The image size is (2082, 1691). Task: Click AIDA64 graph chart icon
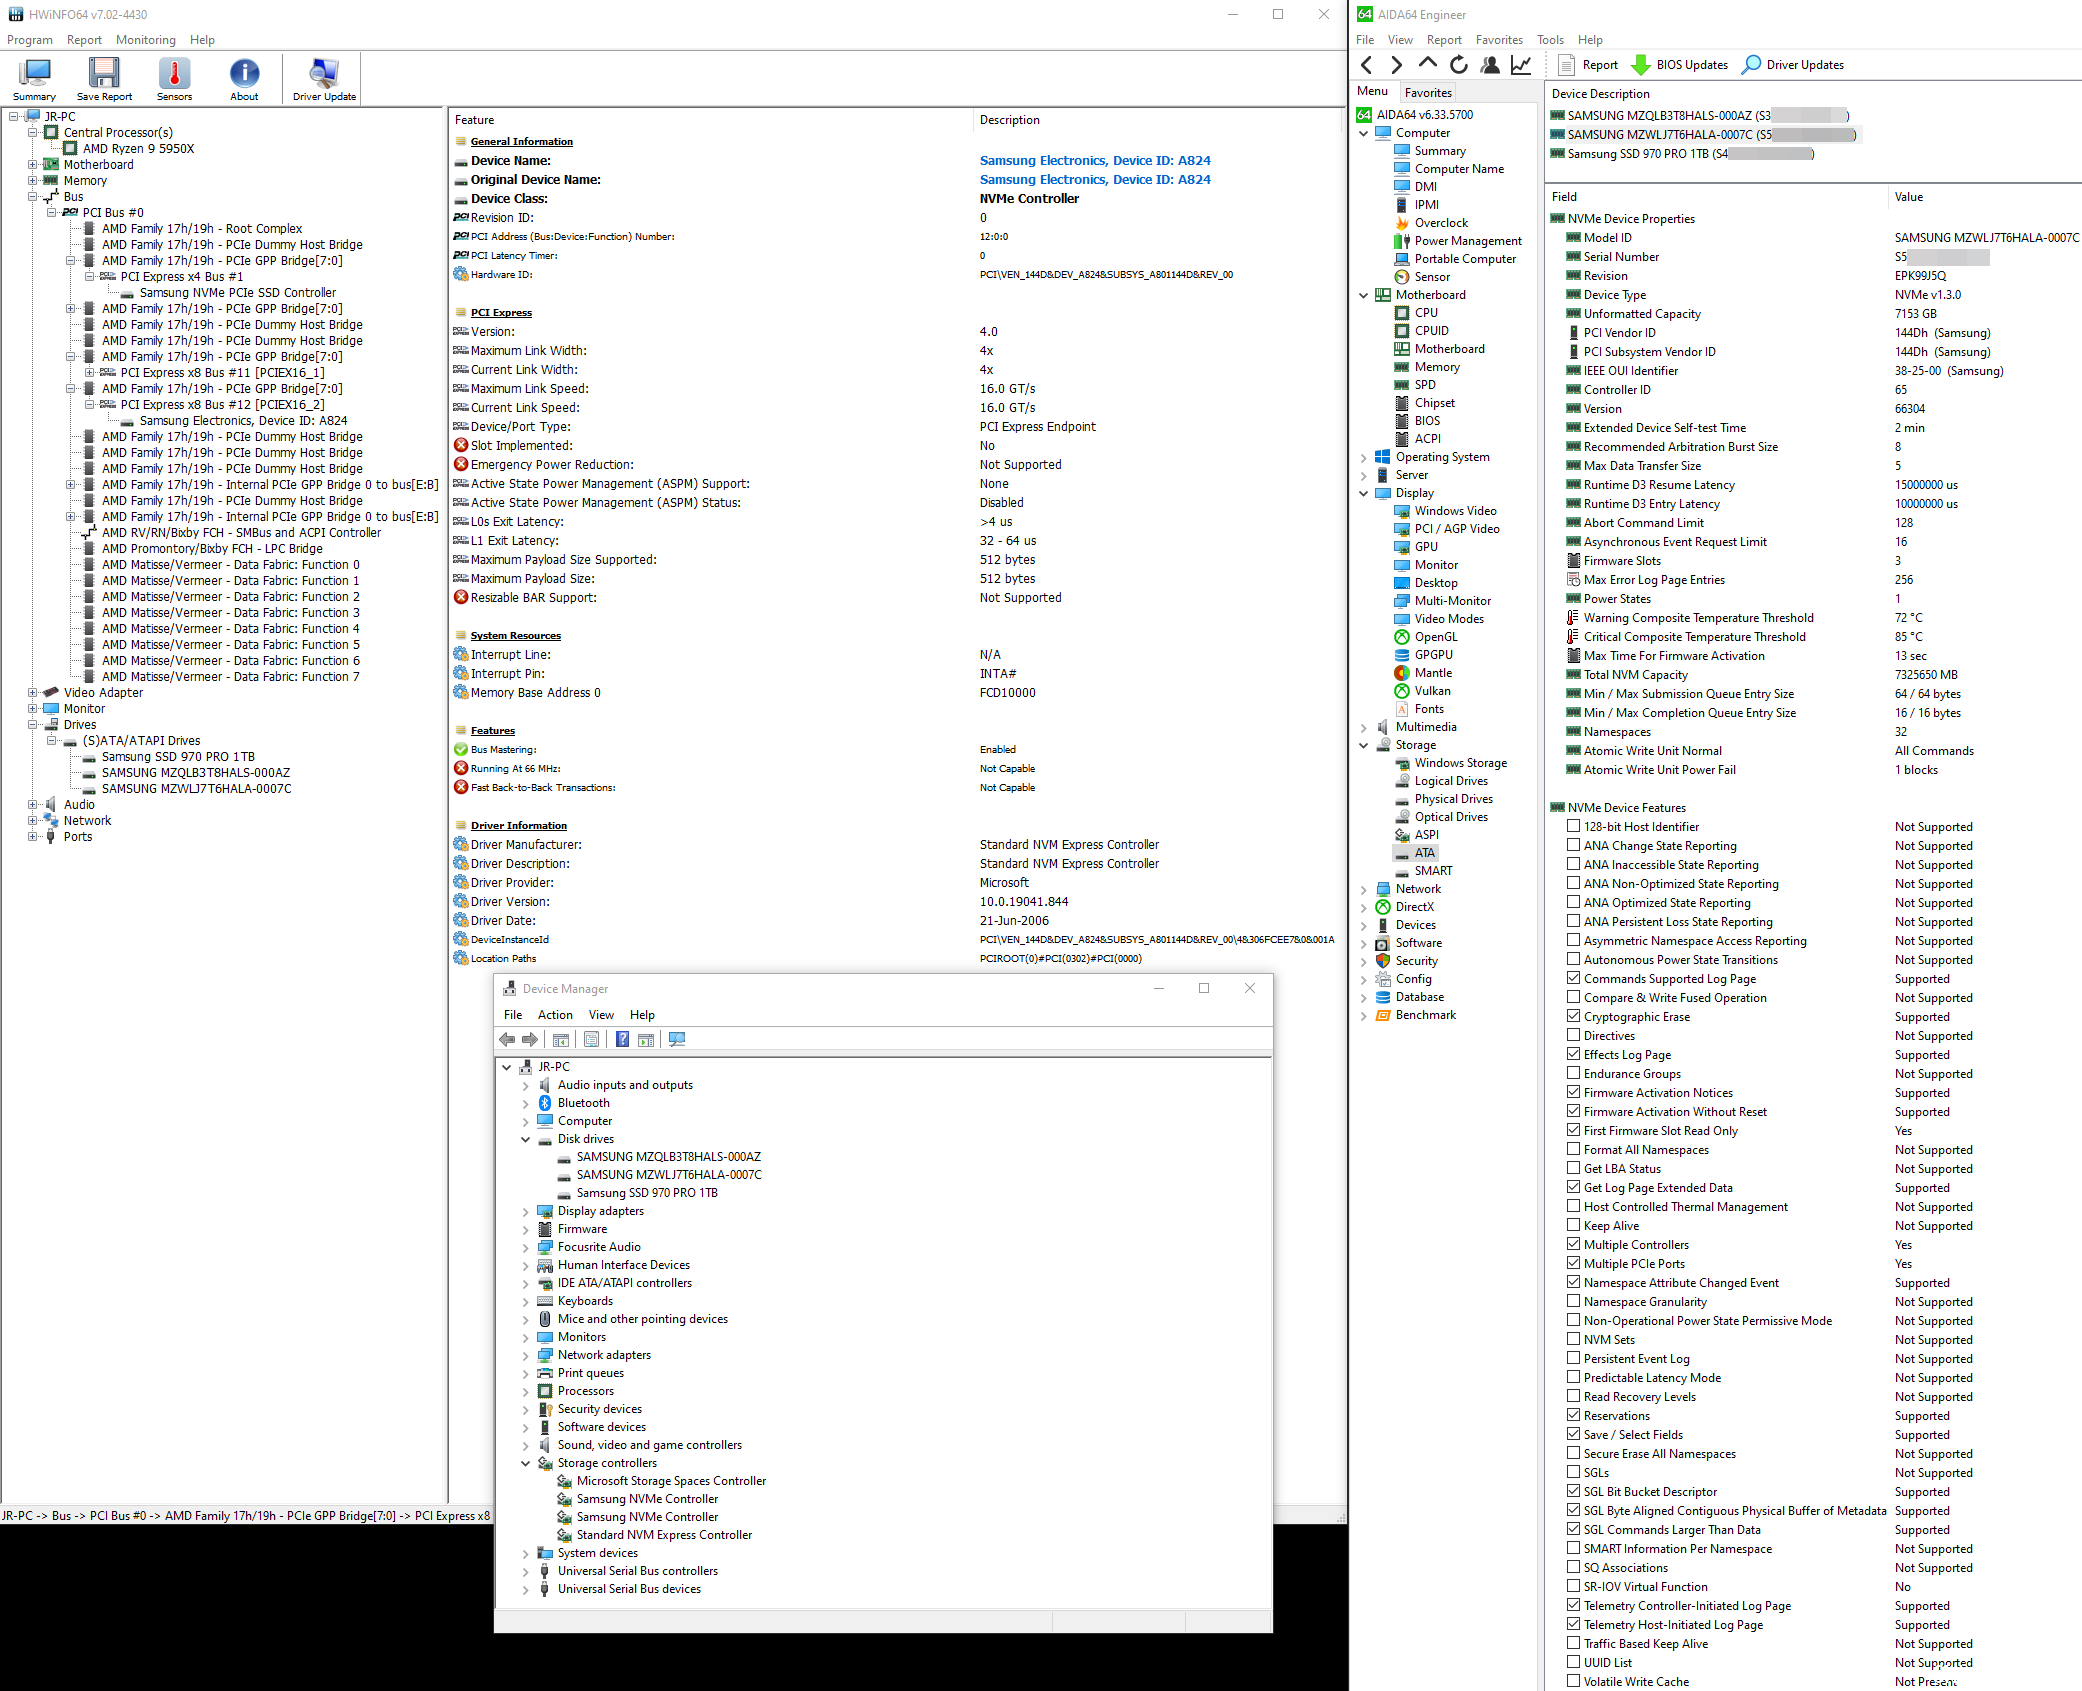(1521, 65)
